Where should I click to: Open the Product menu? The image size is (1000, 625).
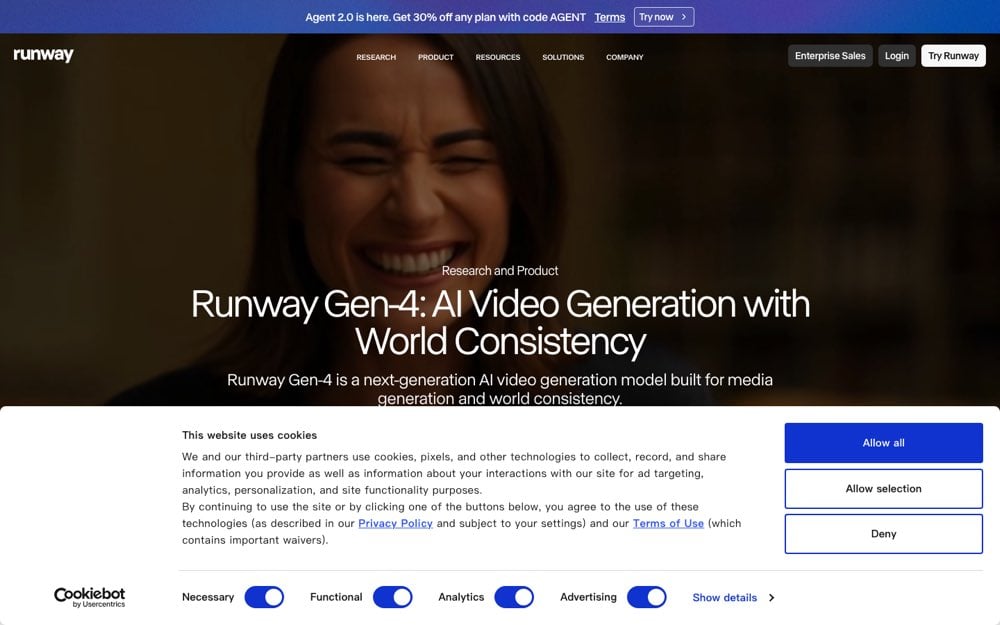click(x=436, y=57)
